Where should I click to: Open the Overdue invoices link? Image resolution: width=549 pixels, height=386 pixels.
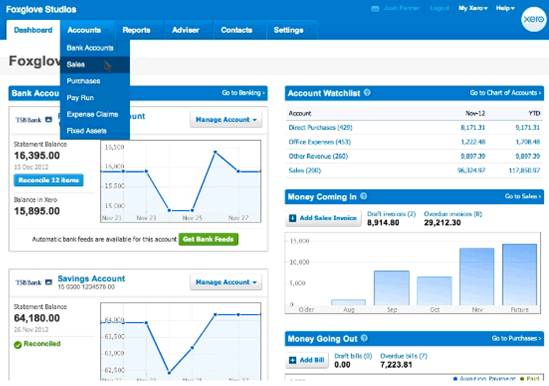[x=452, y=214]
